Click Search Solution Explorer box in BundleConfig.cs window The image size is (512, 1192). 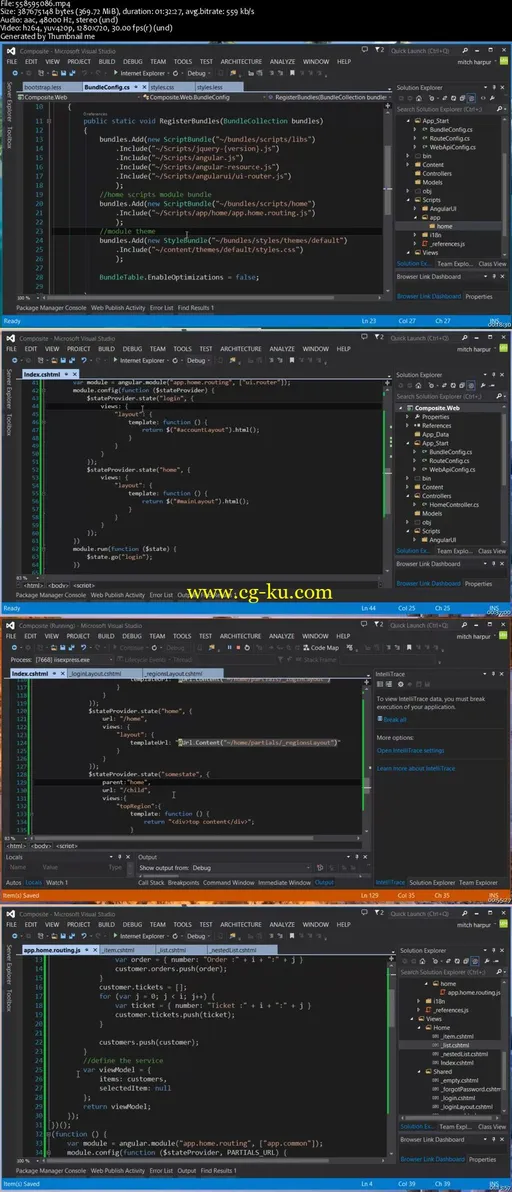click(451, 109)
